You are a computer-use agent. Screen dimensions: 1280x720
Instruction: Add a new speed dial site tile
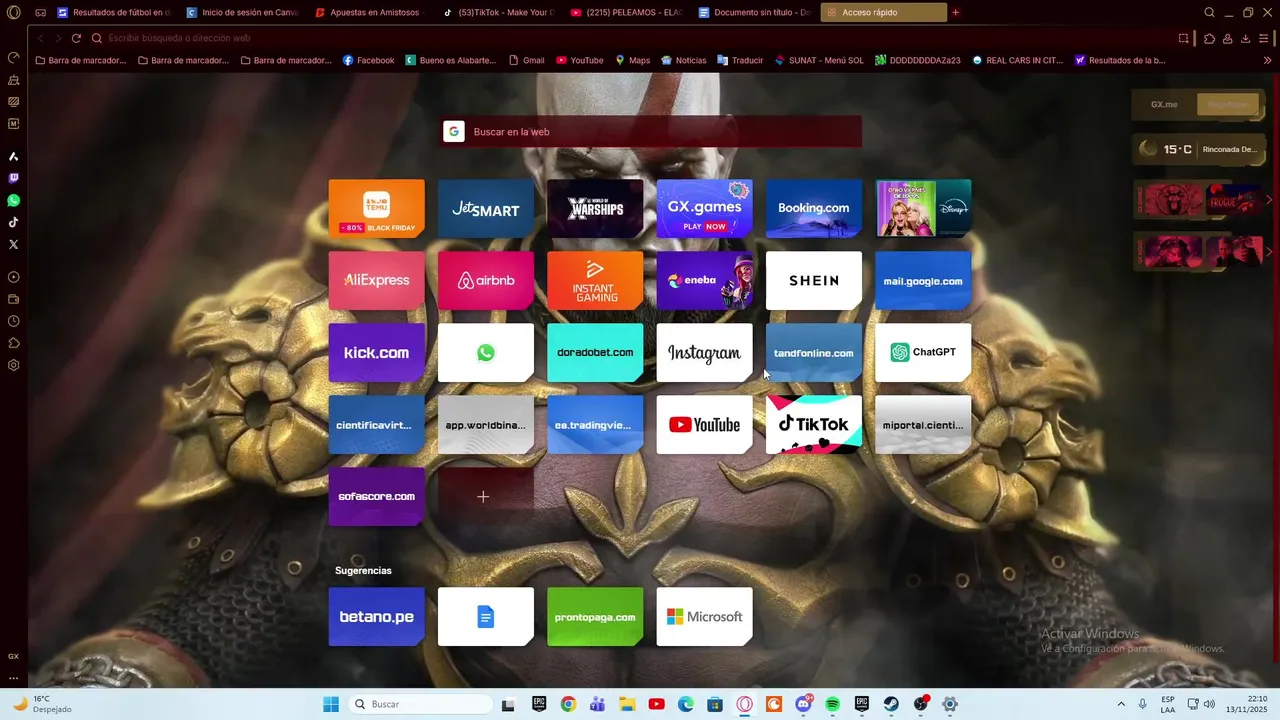point(485,497)
